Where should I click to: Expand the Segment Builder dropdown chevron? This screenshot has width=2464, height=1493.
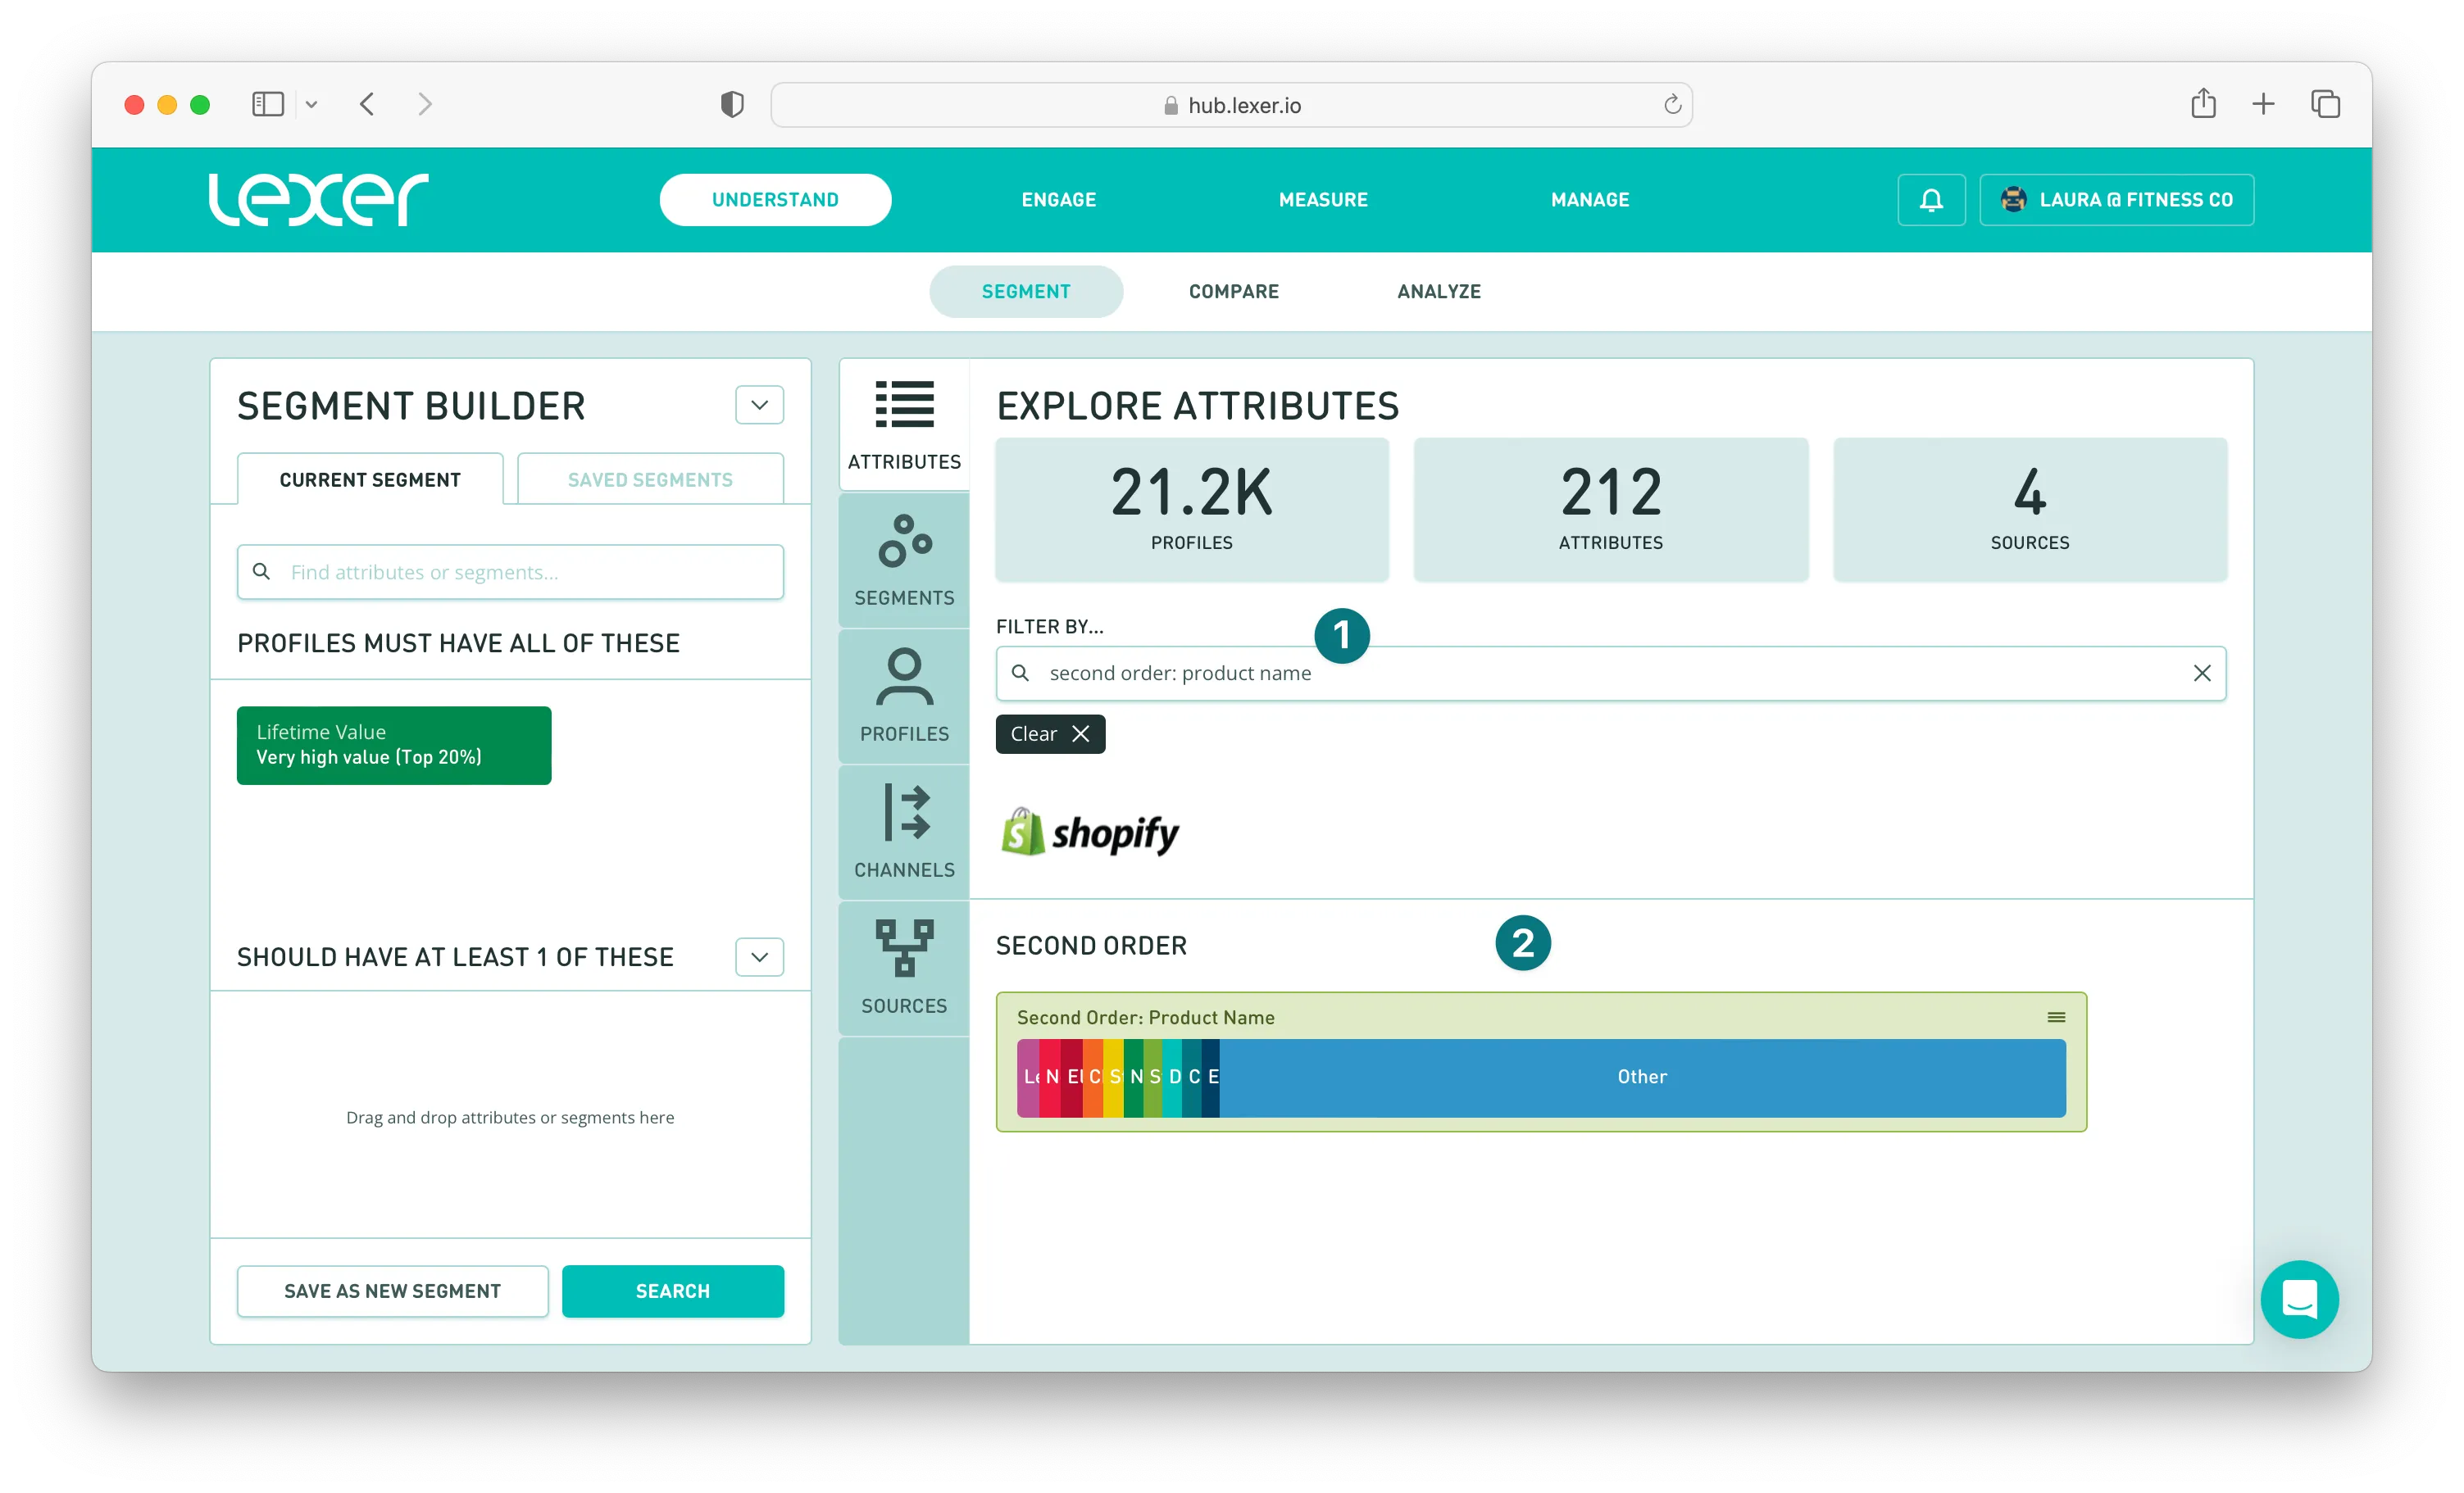pyautogui.click(x=759, y=405)
